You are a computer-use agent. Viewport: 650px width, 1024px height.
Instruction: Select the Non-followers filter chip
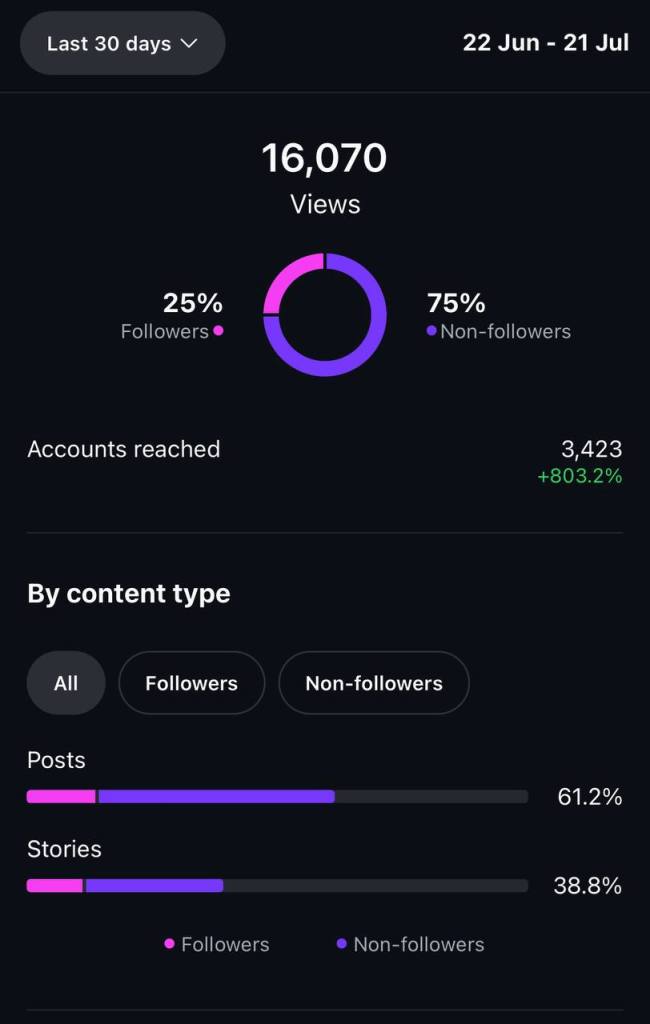pos(373,683)
